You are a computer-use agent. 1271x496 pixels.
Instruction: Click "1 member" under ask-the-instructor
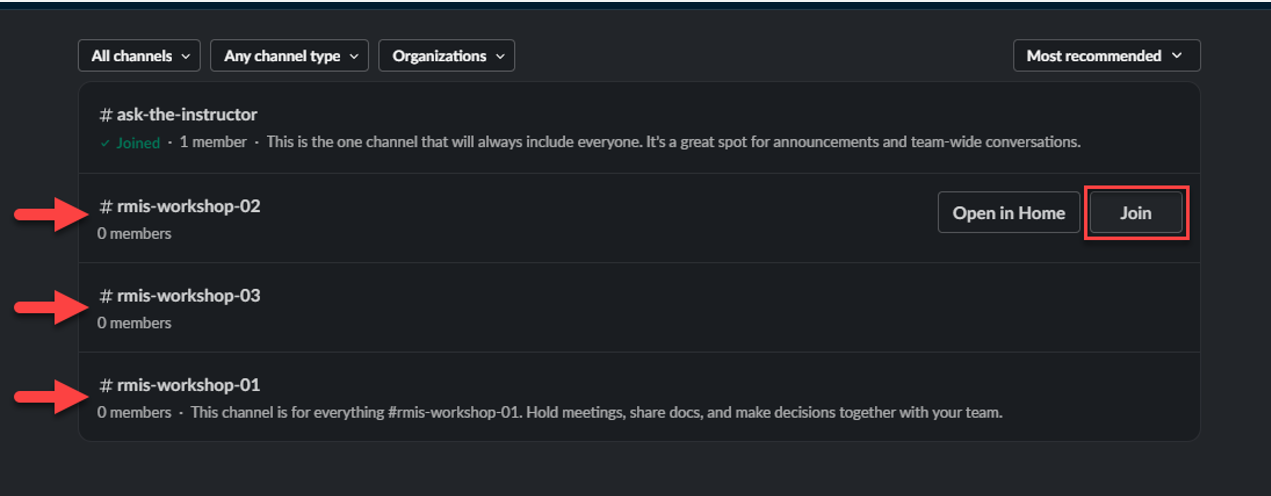213,142
